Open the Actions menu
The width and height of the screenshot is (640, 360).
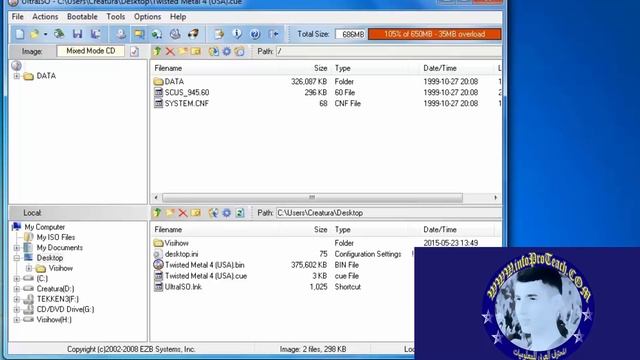45,17
